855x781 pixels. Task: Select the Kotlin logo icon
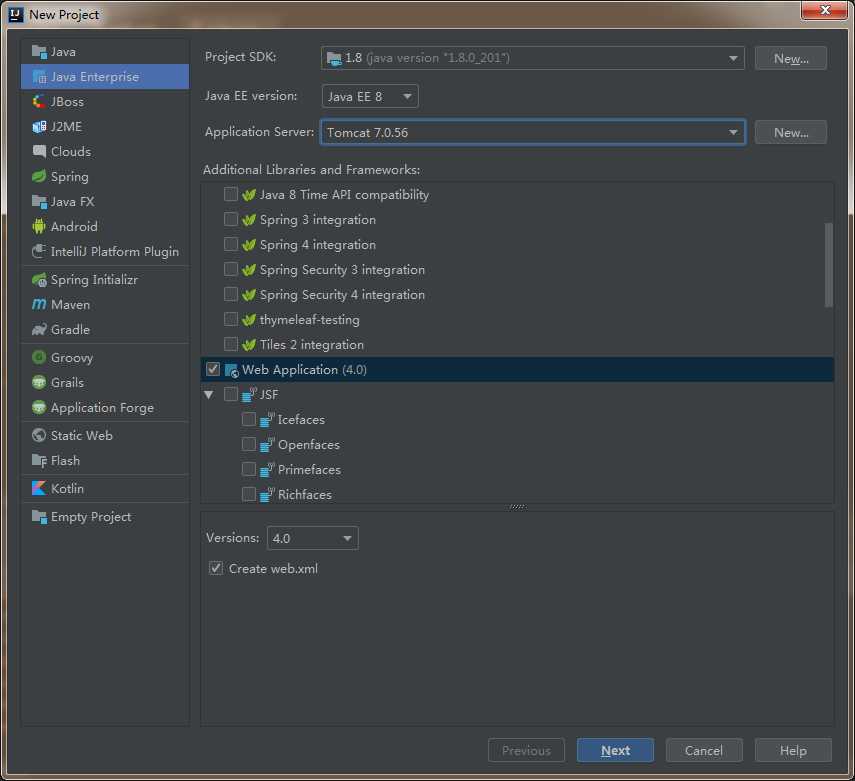pos(39,488)
